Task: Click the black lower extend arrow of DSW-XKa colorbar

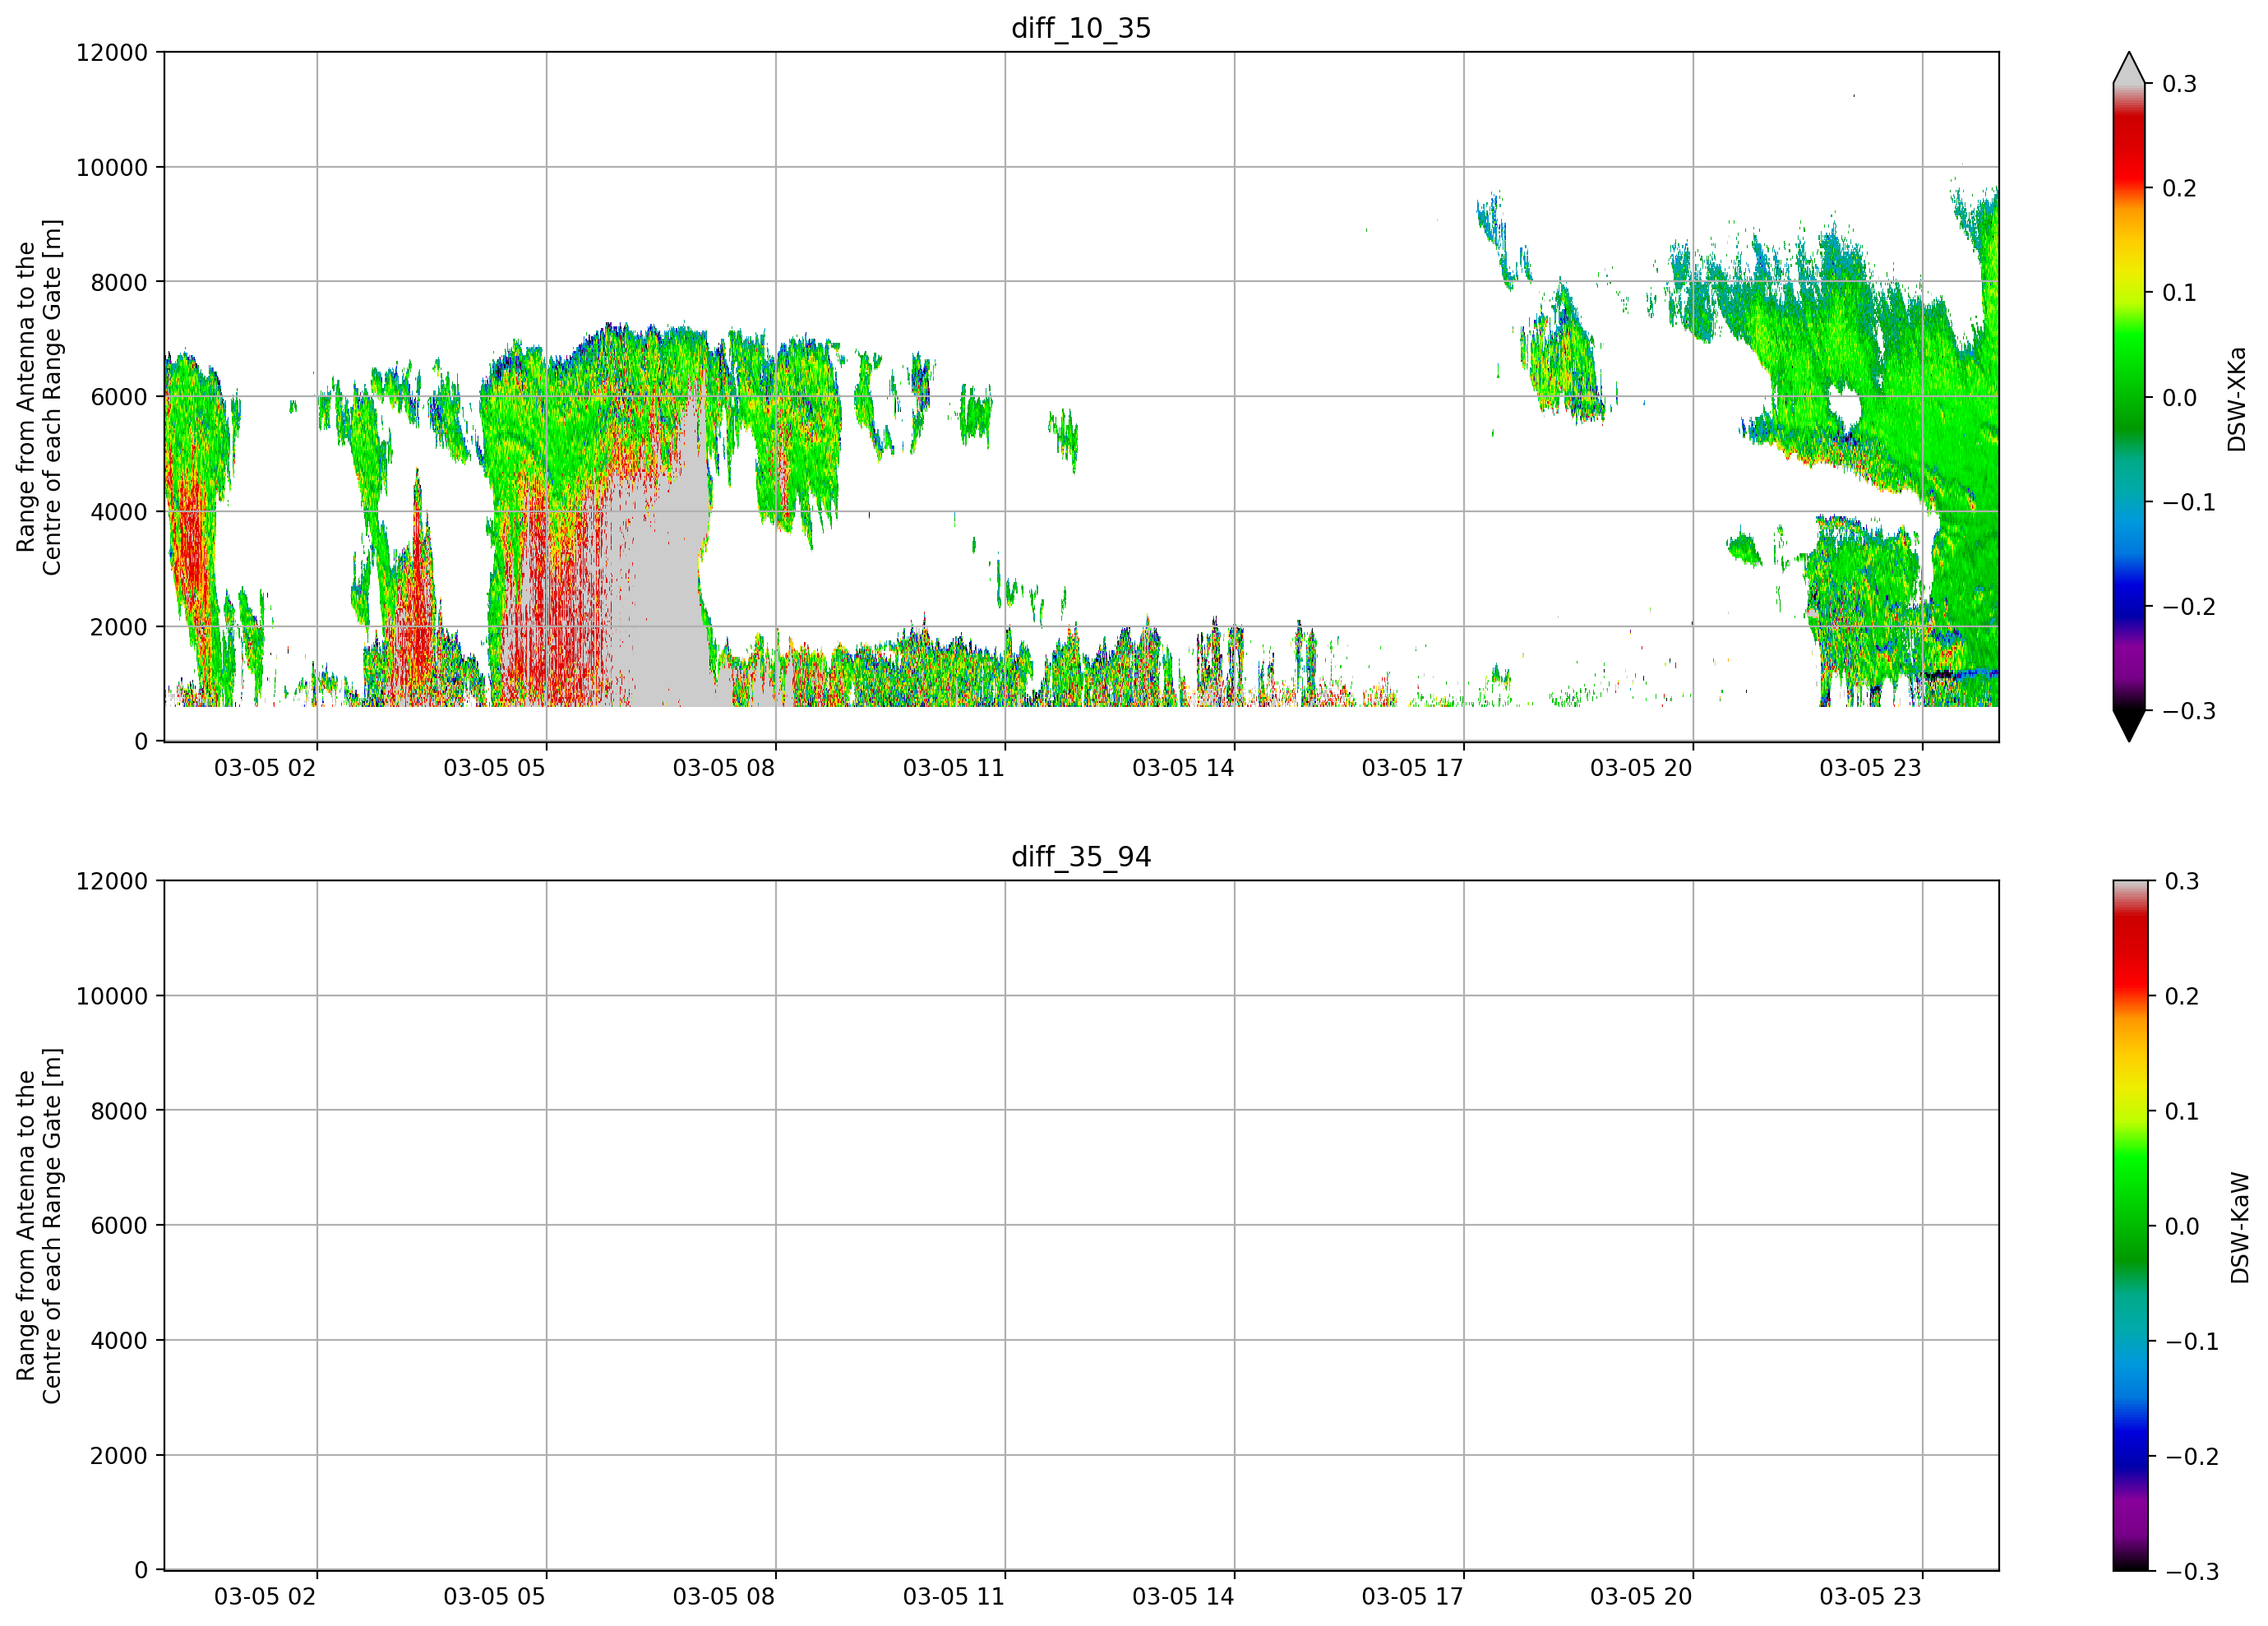Action: [2129, 726]
